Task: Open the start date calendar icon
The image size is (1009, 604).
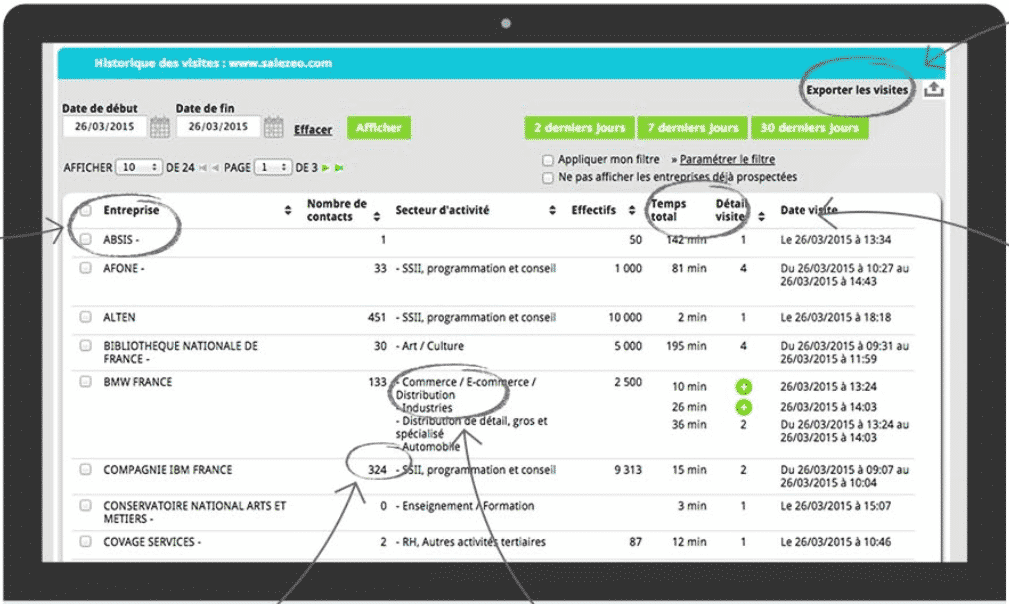Action: 160,127
